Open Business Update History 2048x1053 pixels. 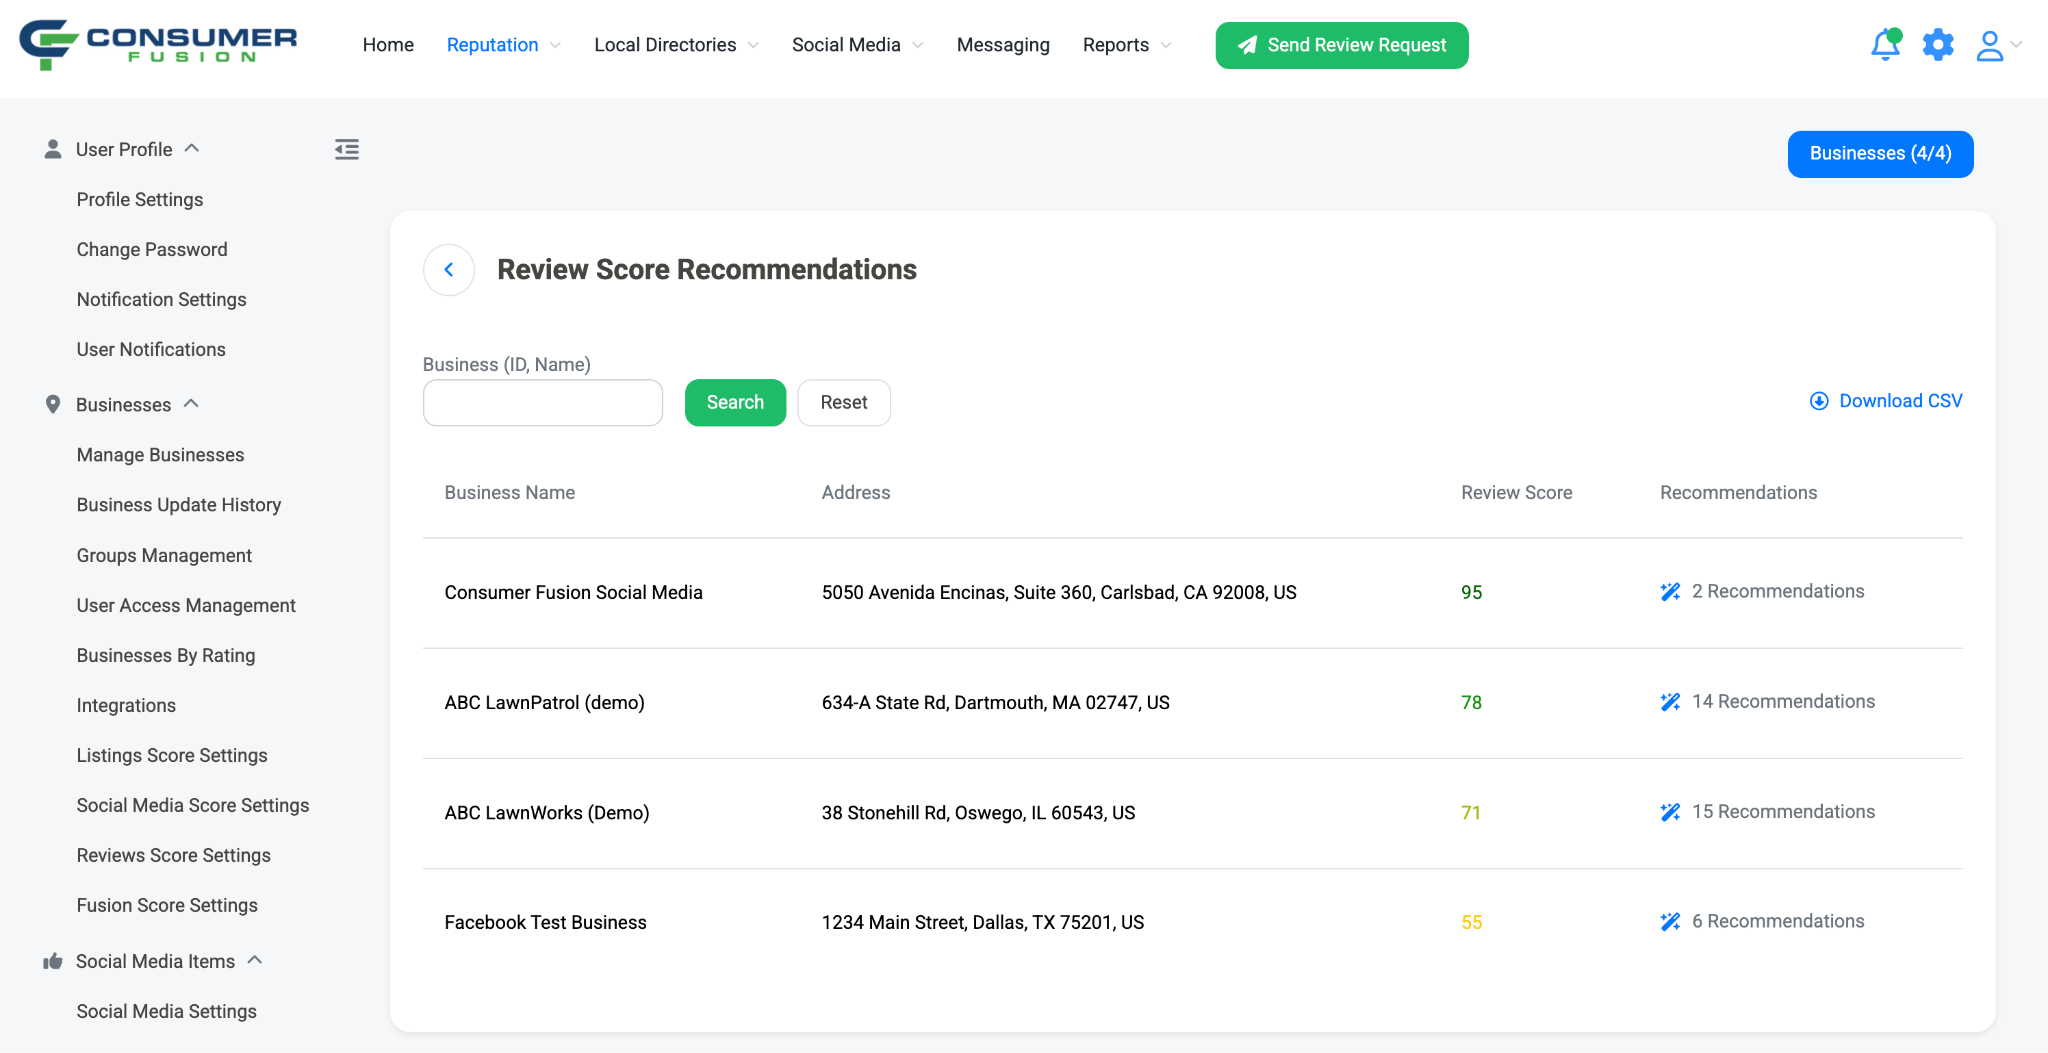(179, 505)
